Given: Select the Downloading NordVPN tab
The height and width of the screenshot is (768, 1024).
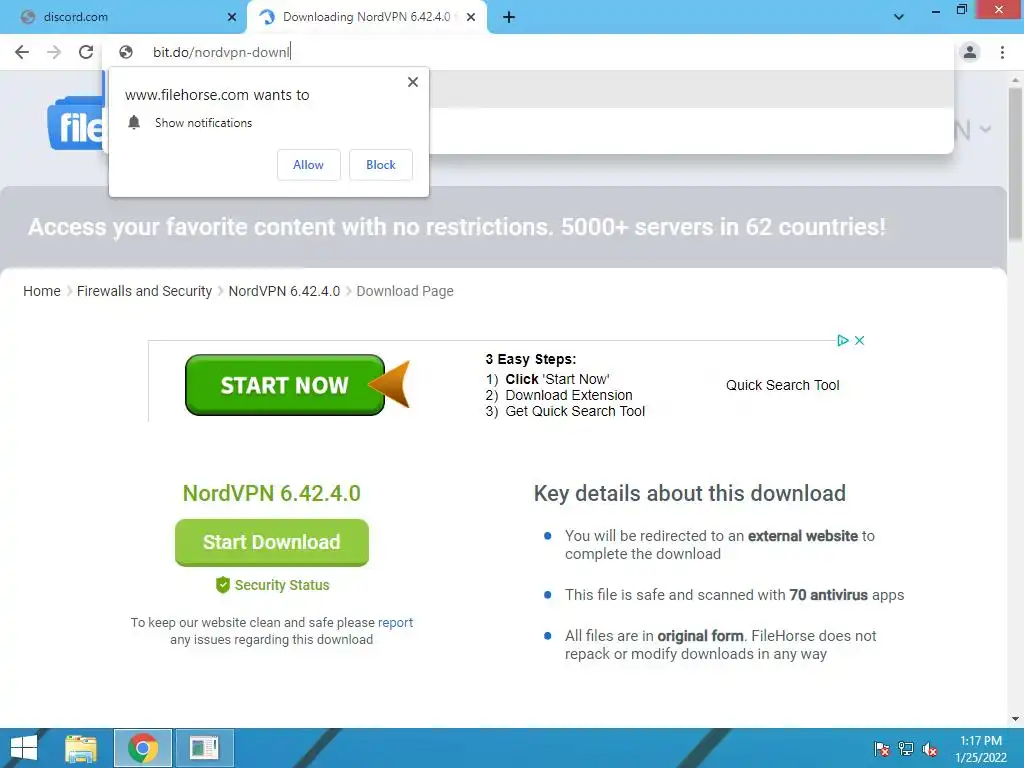Looking at the screenshot, I should pyautogui.click(x=367, y=17).
